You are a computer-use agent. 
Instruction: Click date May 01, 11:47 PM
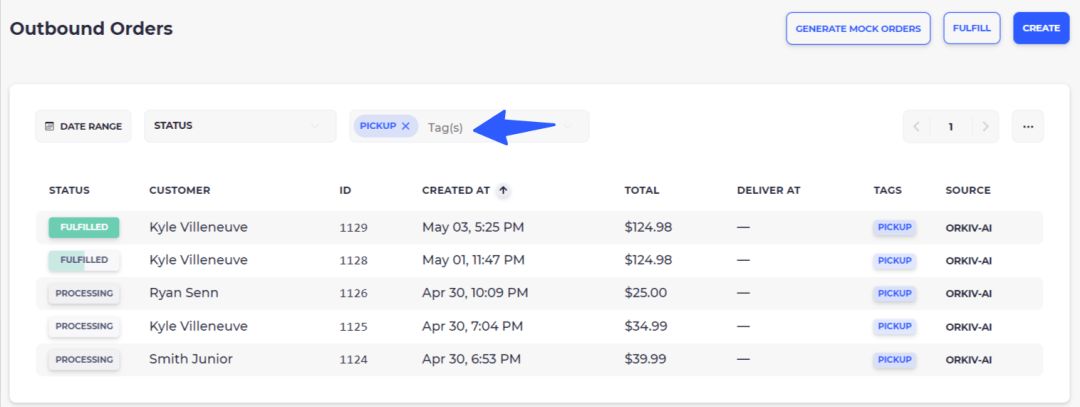(x=473, y=260)
